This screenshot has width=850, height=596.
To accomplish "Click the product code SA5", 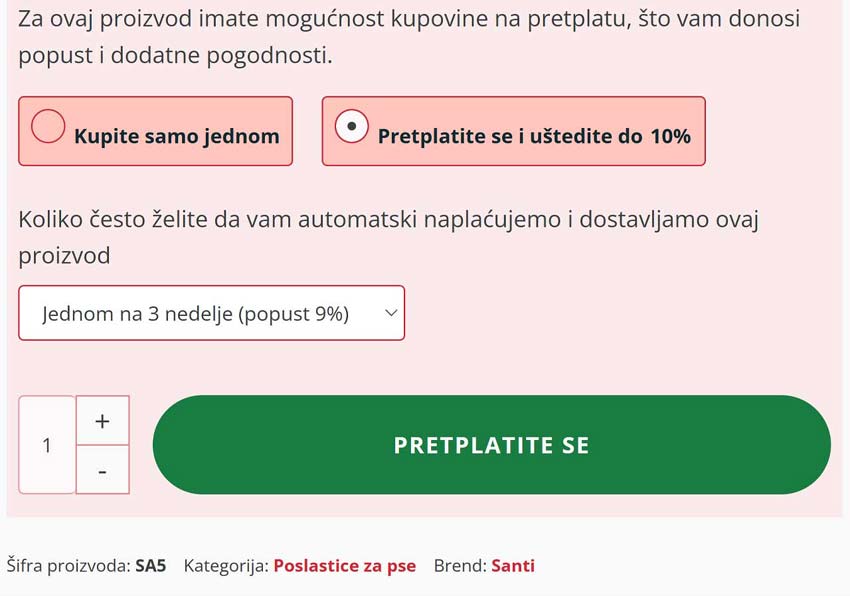I will click(x=151, y=566).
